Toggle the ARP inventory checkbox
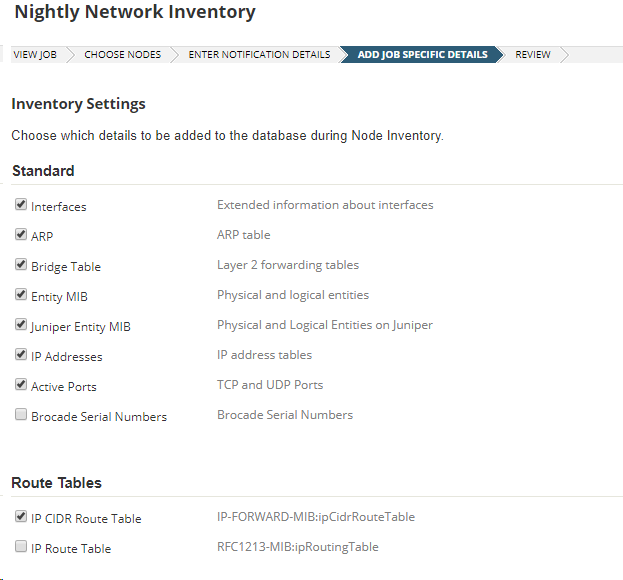 [x=21, y=235]
